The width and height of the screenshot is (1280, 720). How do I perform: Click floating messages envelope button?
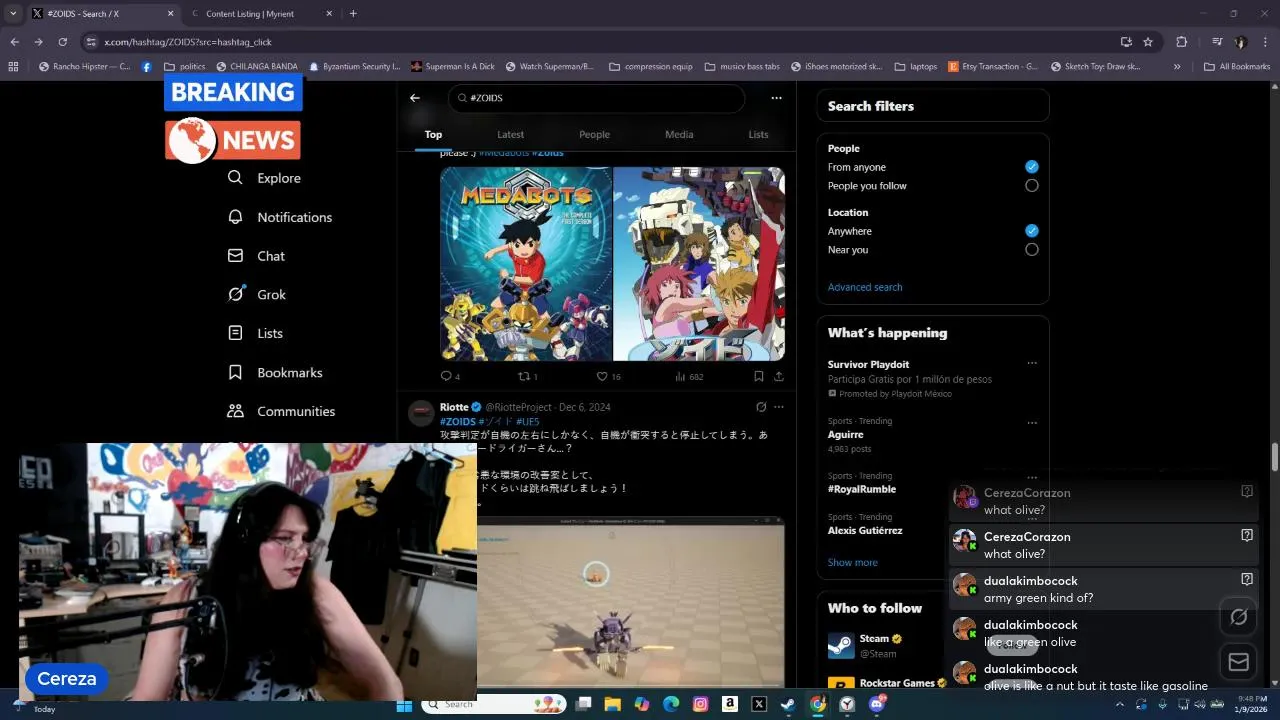(1238, 662)
